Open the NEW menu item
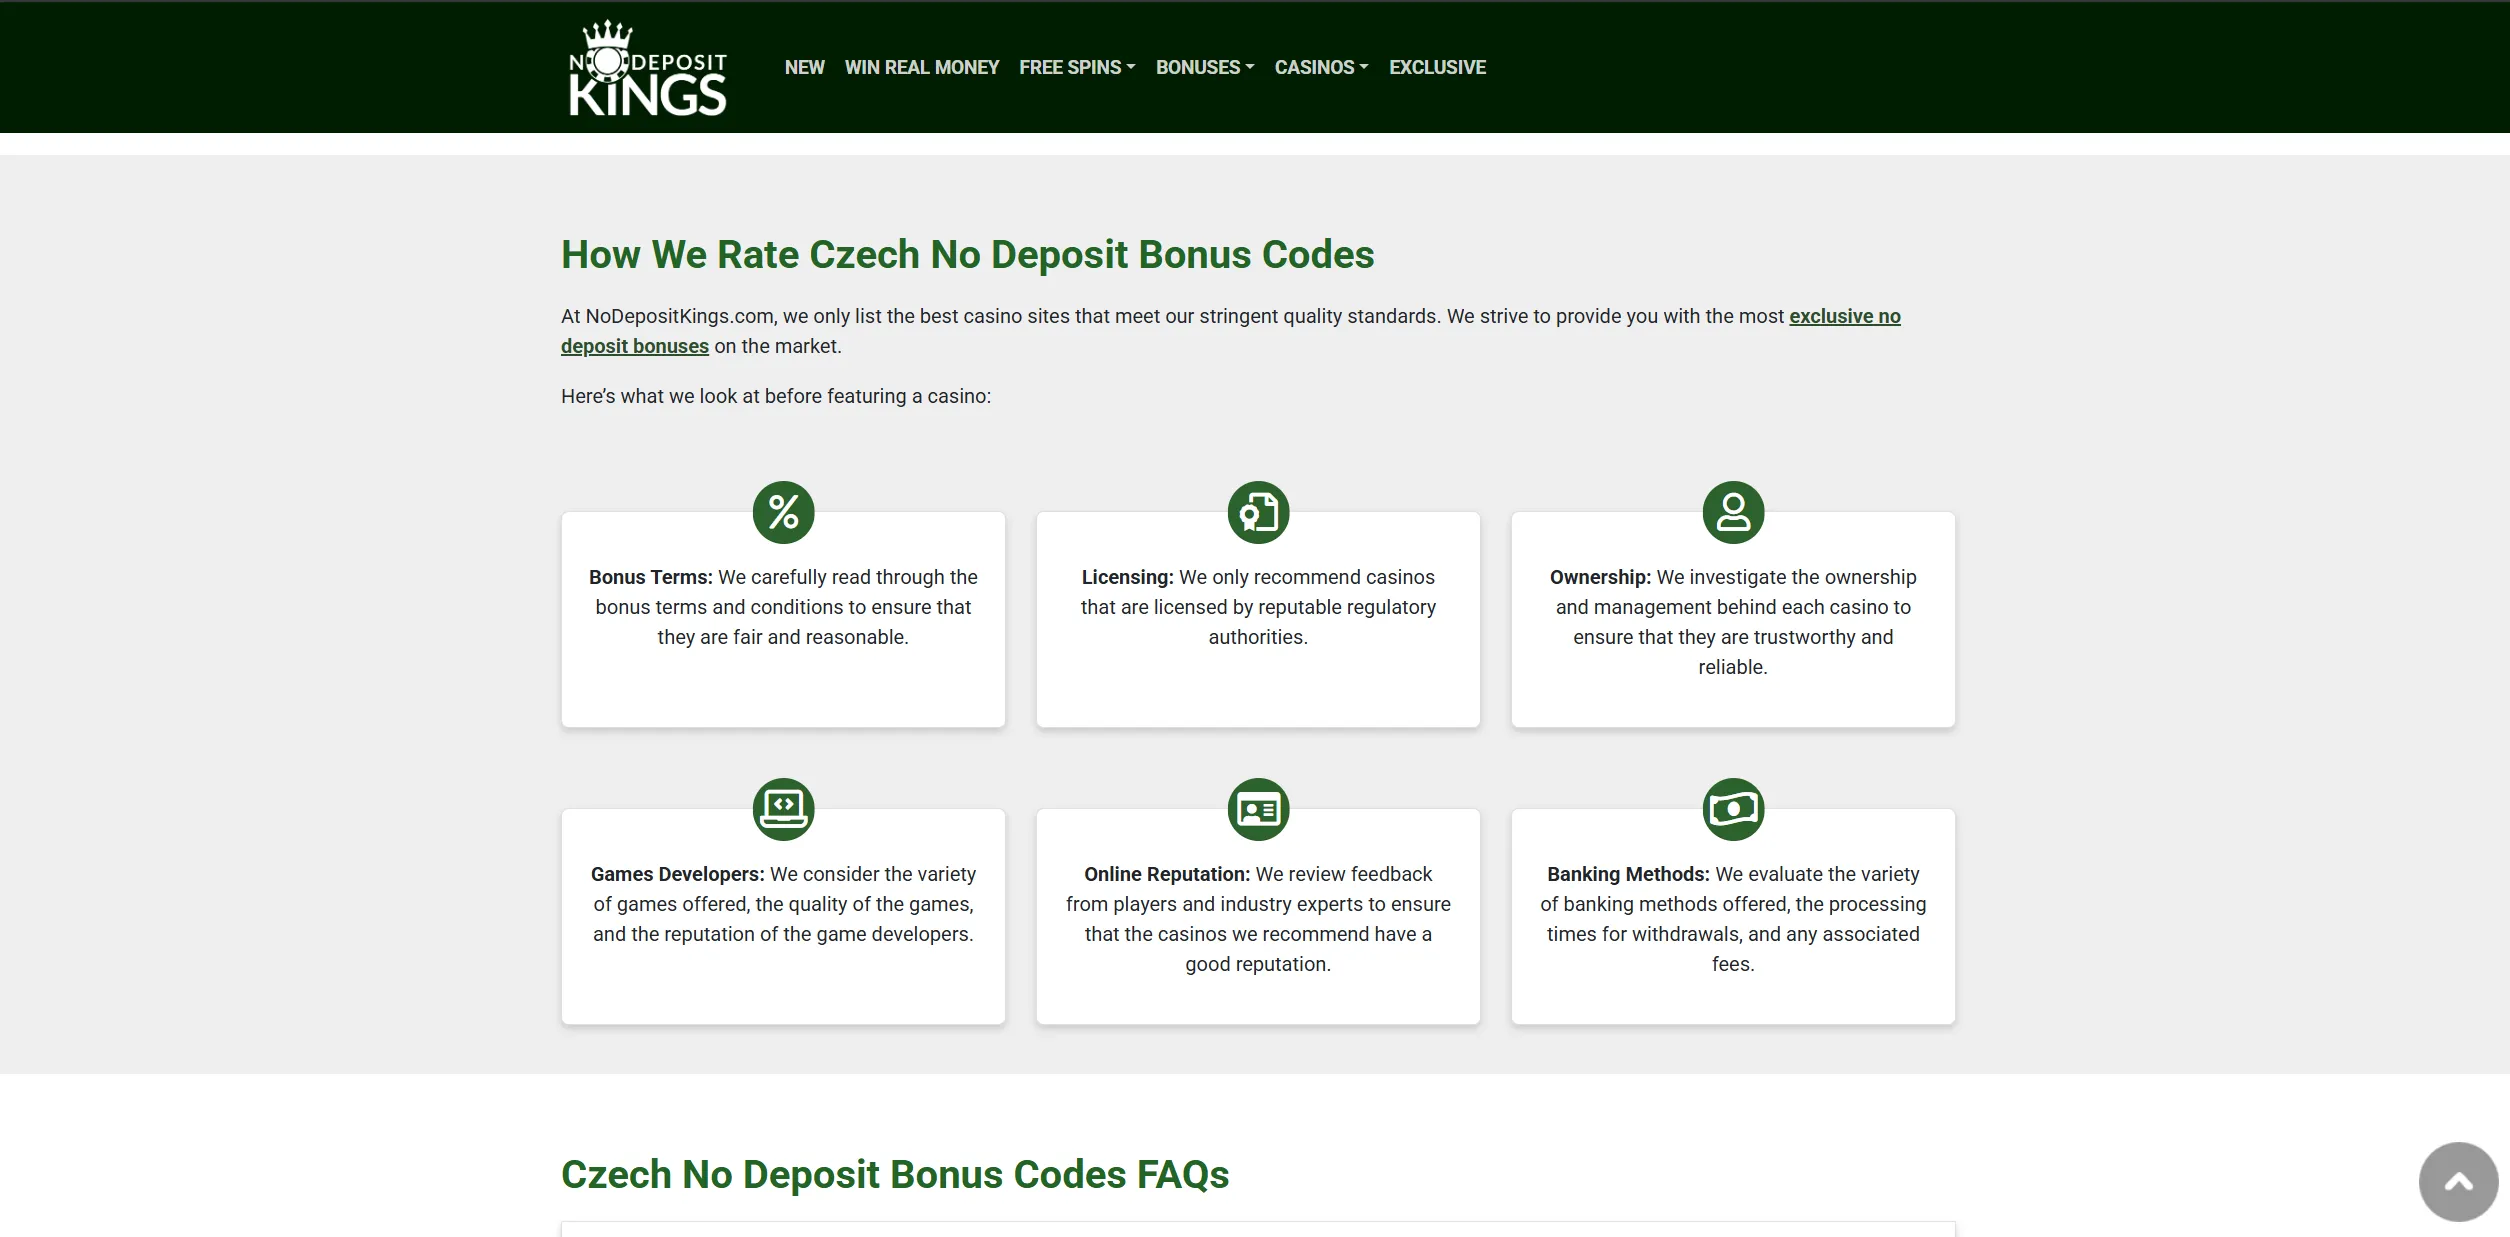The height and width of the screenshot is (1237, 2510). point(804,67)
